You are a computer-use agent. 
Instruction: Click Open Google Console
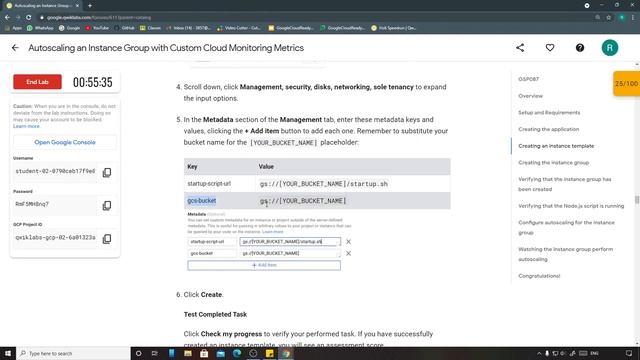[x=65, y=142]
